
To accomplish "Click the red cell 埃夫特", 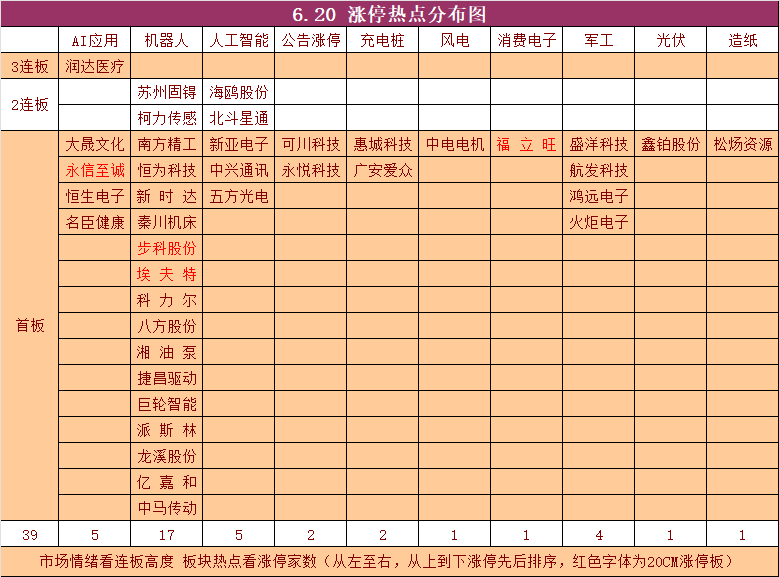I will 166,274.
